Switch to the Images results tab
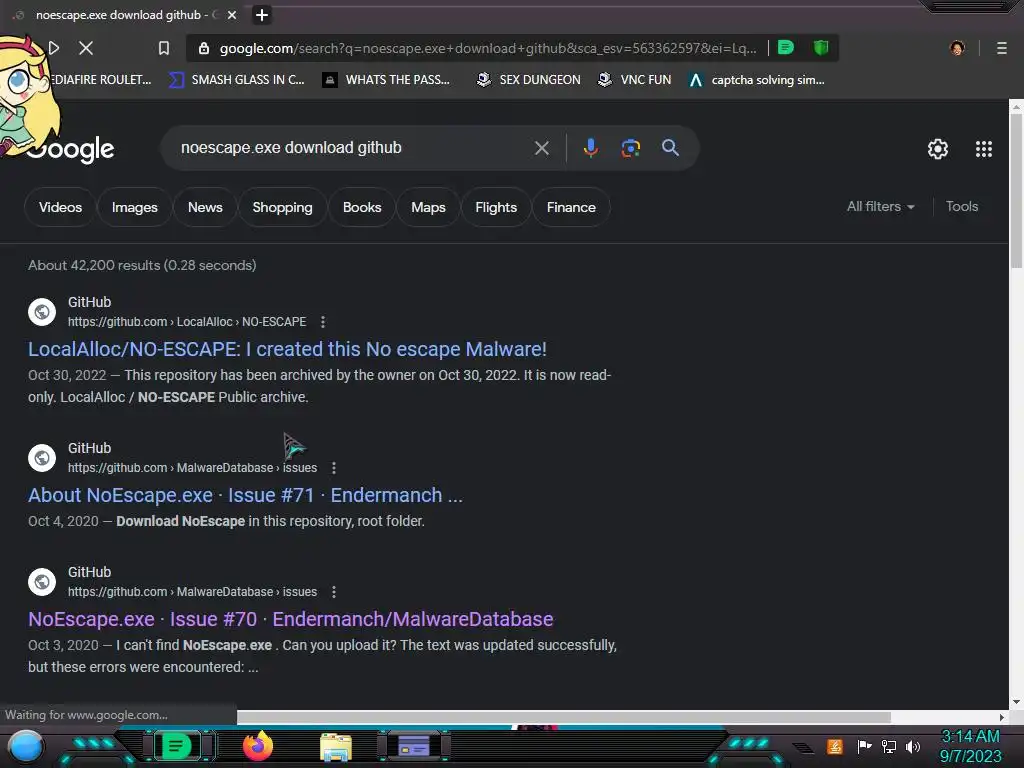 [135, 207]
